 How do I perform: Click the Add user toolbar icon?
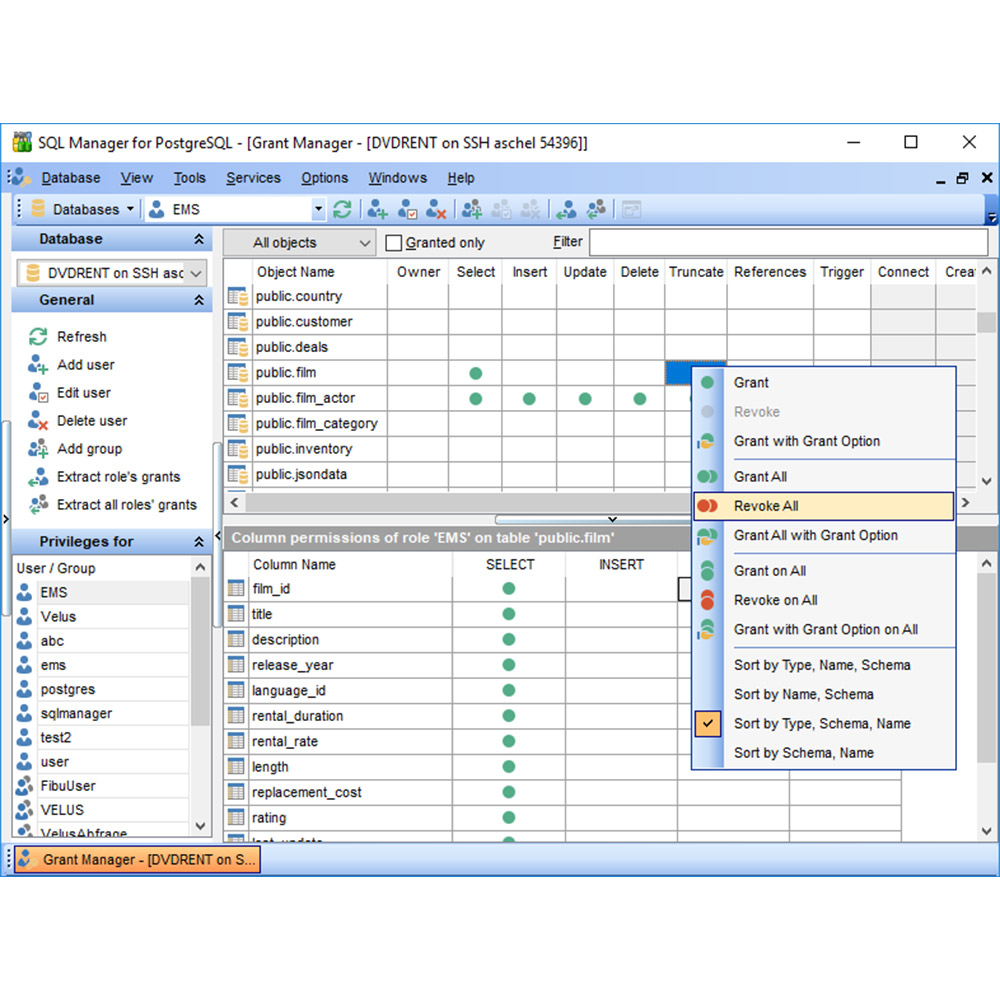[378, 209]
